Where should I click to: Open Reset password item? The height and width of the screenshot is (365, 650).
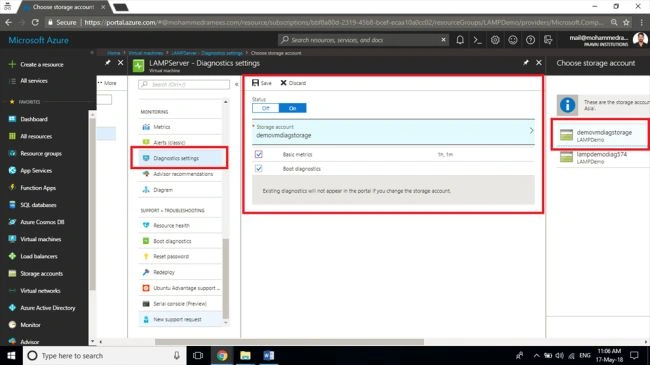[180, 256]
